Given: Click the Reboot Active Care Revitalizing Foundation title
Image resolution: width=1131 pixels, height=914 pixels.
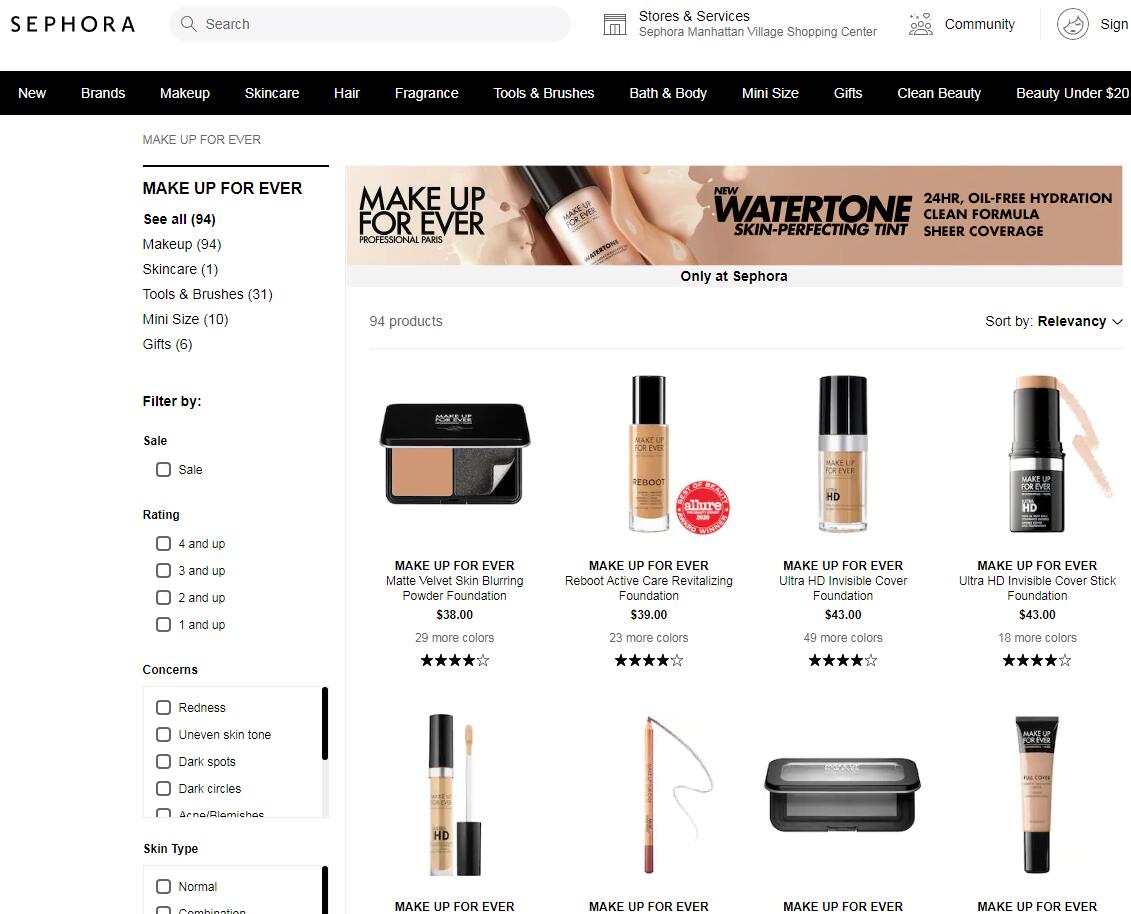Looking at the screenshot, I should pyautogui.click(x=648, y=588).
